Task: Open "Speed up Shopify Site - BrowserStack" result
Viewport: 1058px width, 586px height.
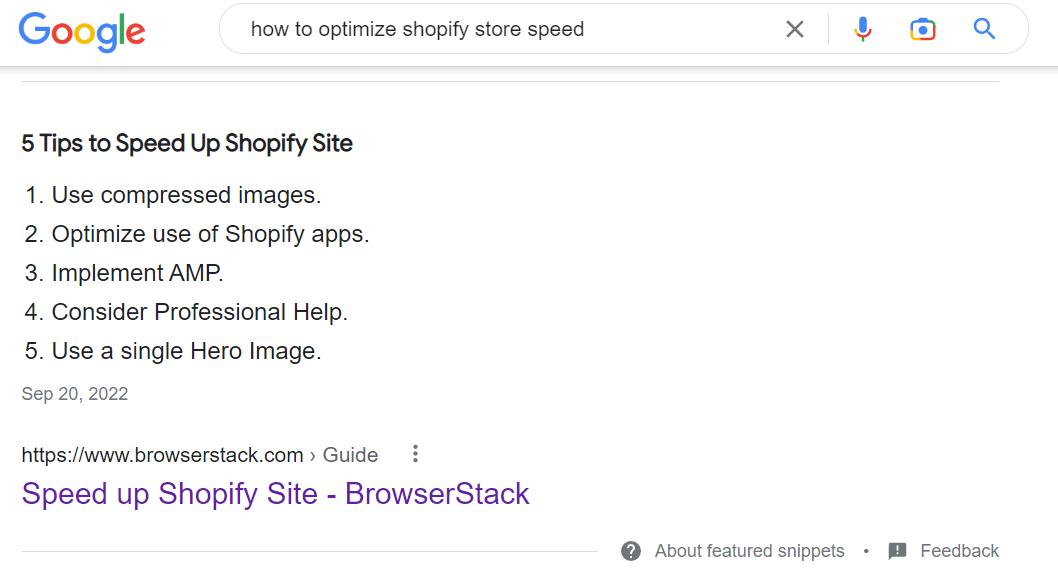Action: click(x=275, y=493)
